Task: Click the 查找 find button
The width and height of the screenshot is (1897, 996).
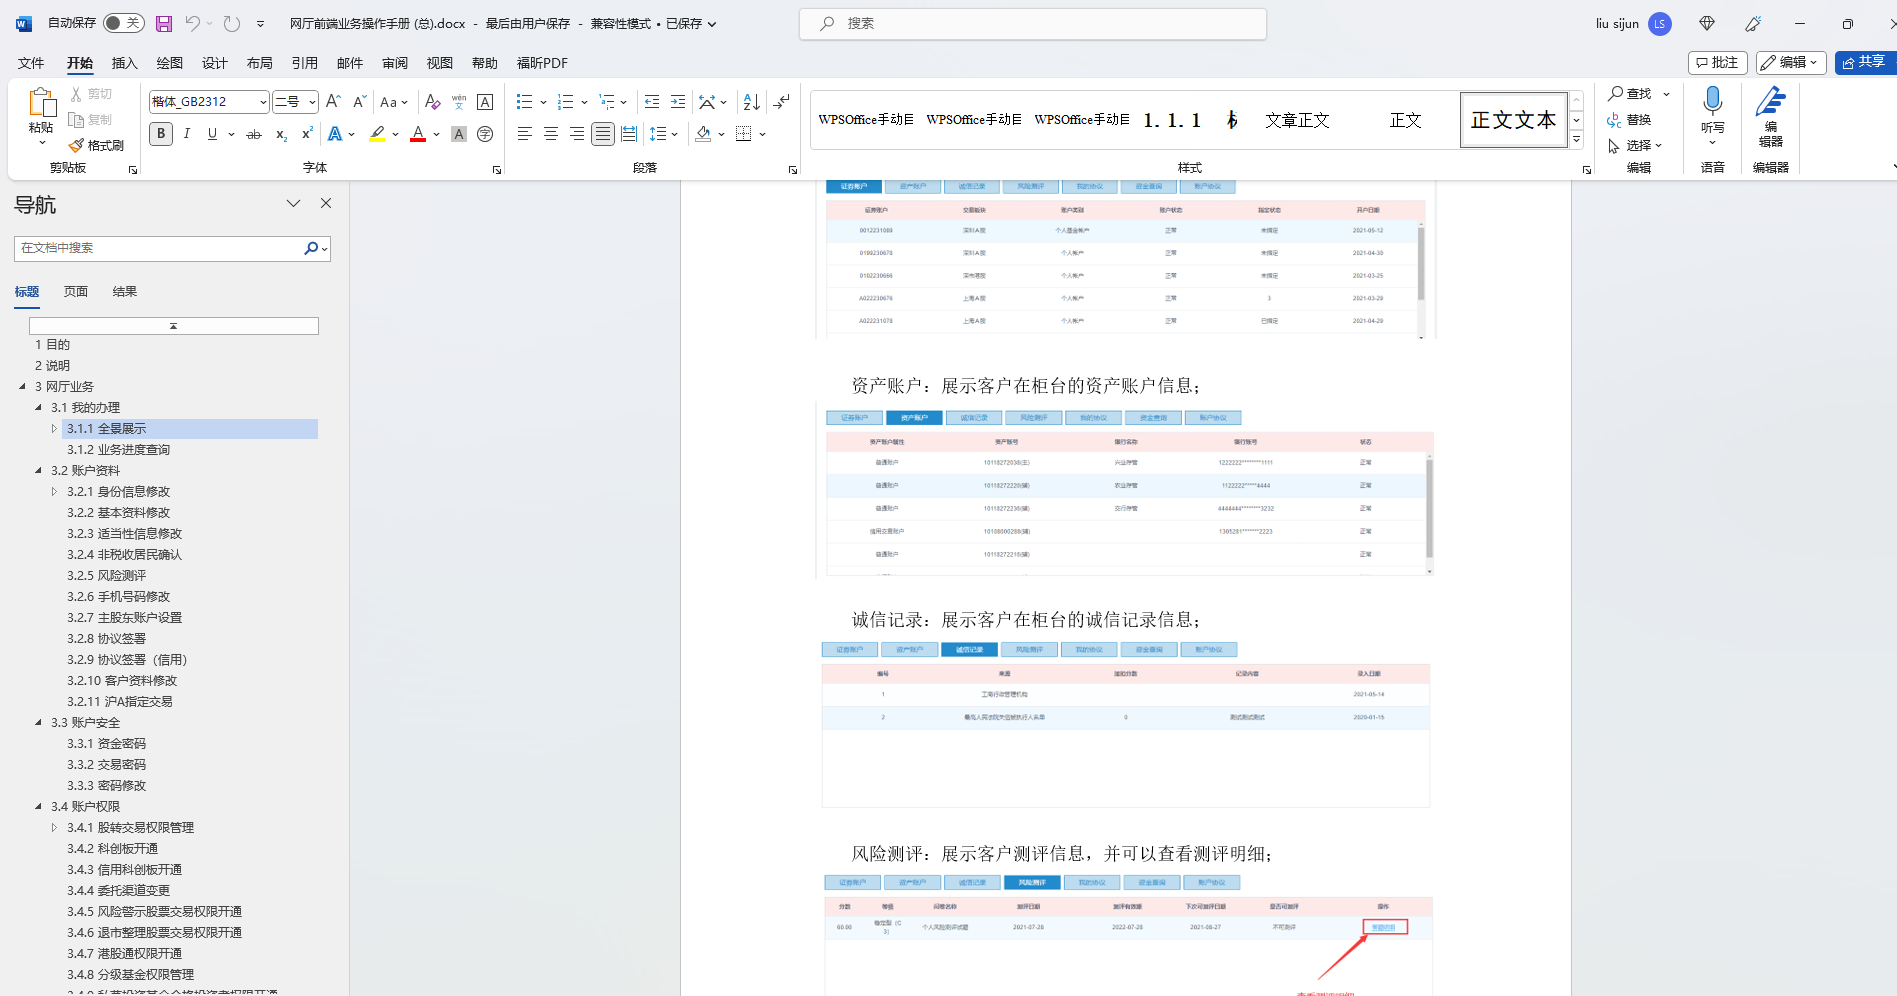Action: coord(1631,94)
